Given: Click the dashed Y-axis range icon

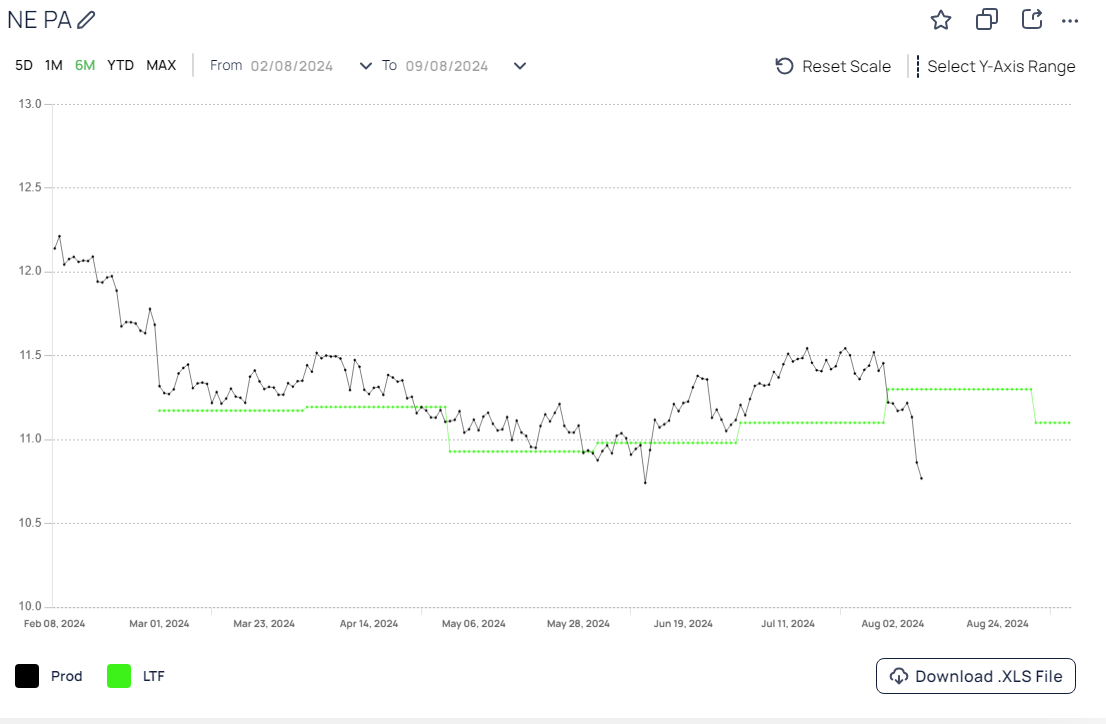Looking at the screenshot, I should coord(917,66).
